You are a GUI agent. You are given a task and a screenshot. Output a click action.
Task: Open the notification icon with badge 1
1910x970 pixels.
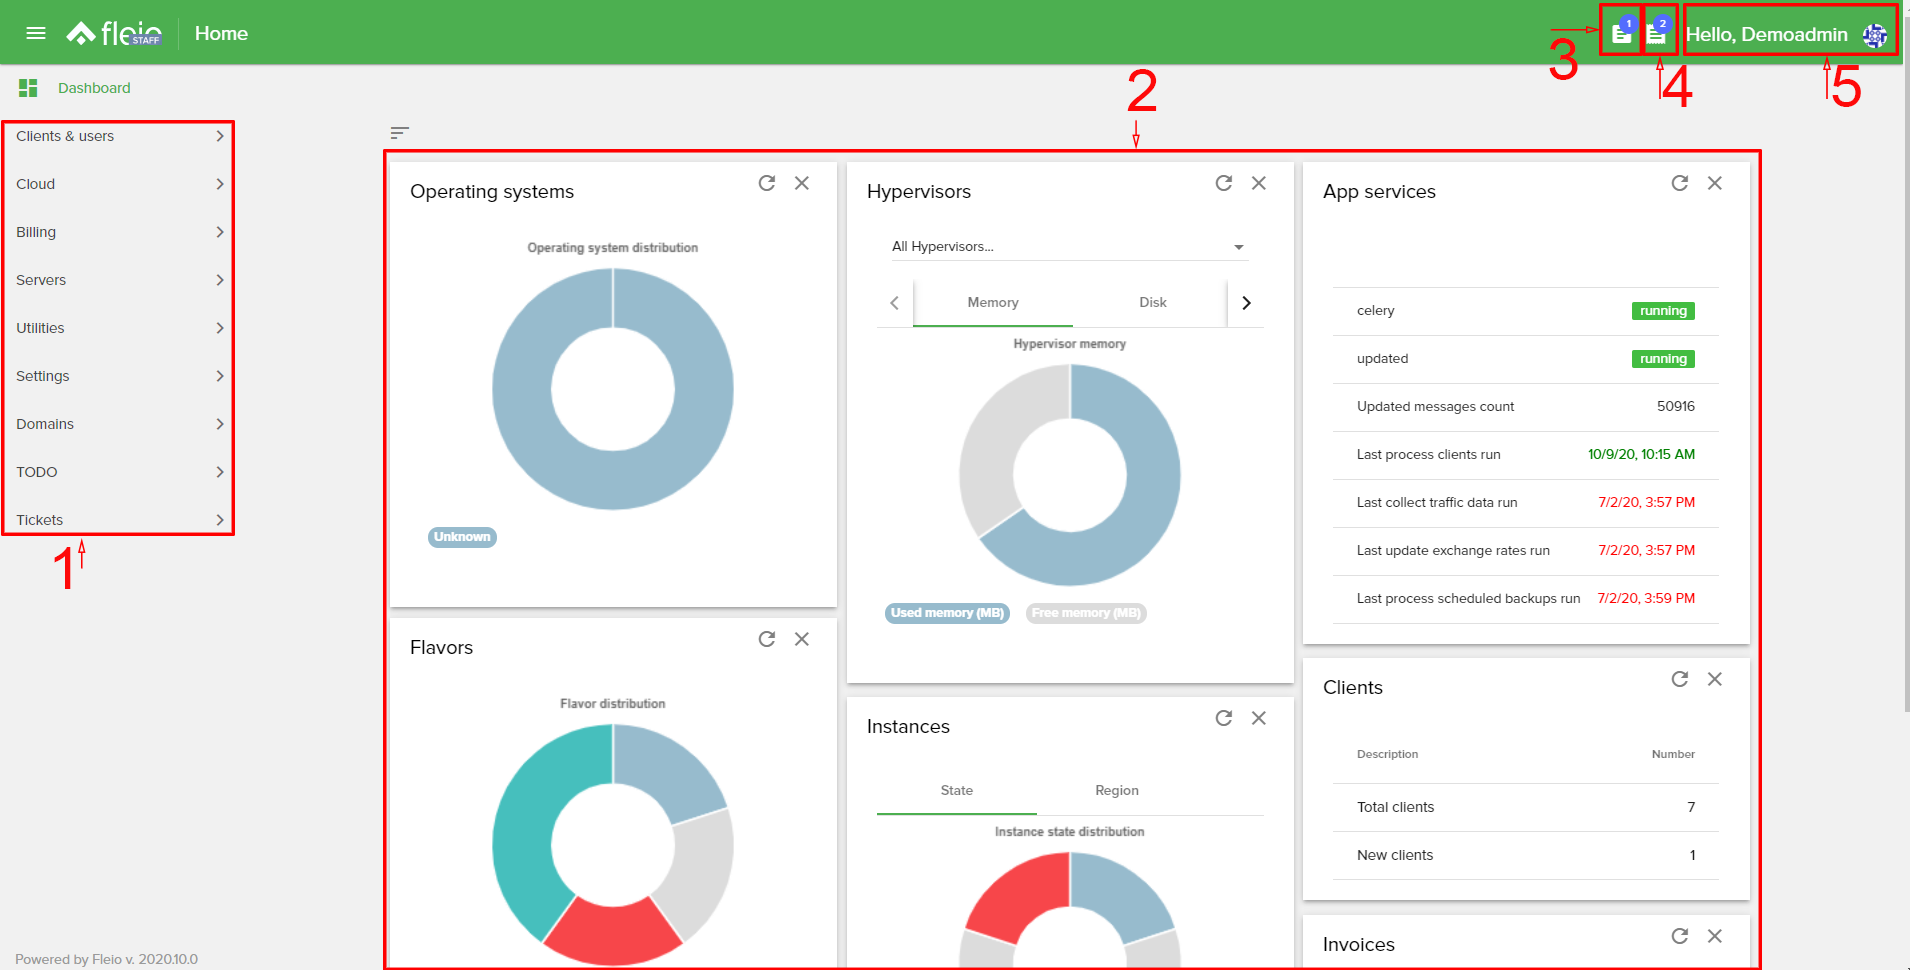pos(1620,32)
